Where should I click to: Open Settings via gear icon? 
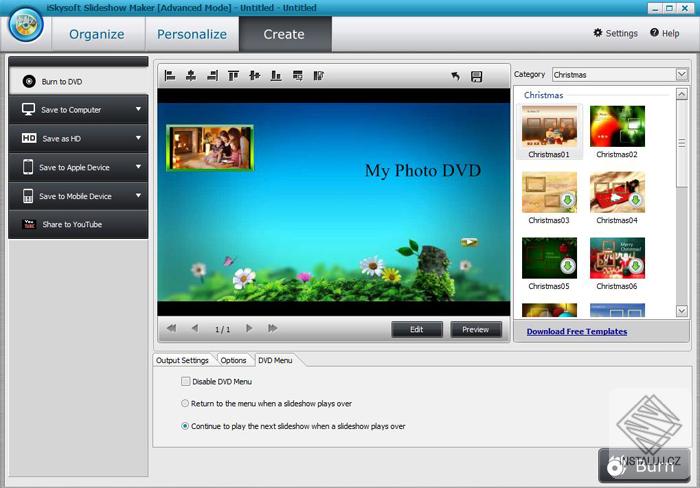598,33
